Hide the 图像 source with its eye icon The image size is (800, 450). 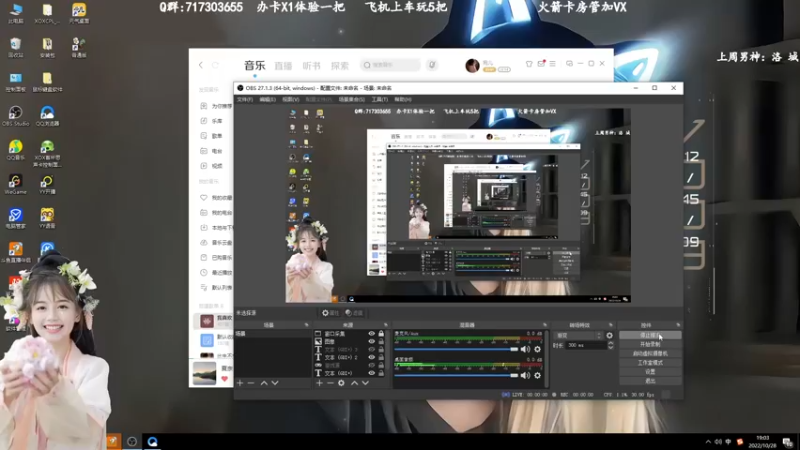371,341
